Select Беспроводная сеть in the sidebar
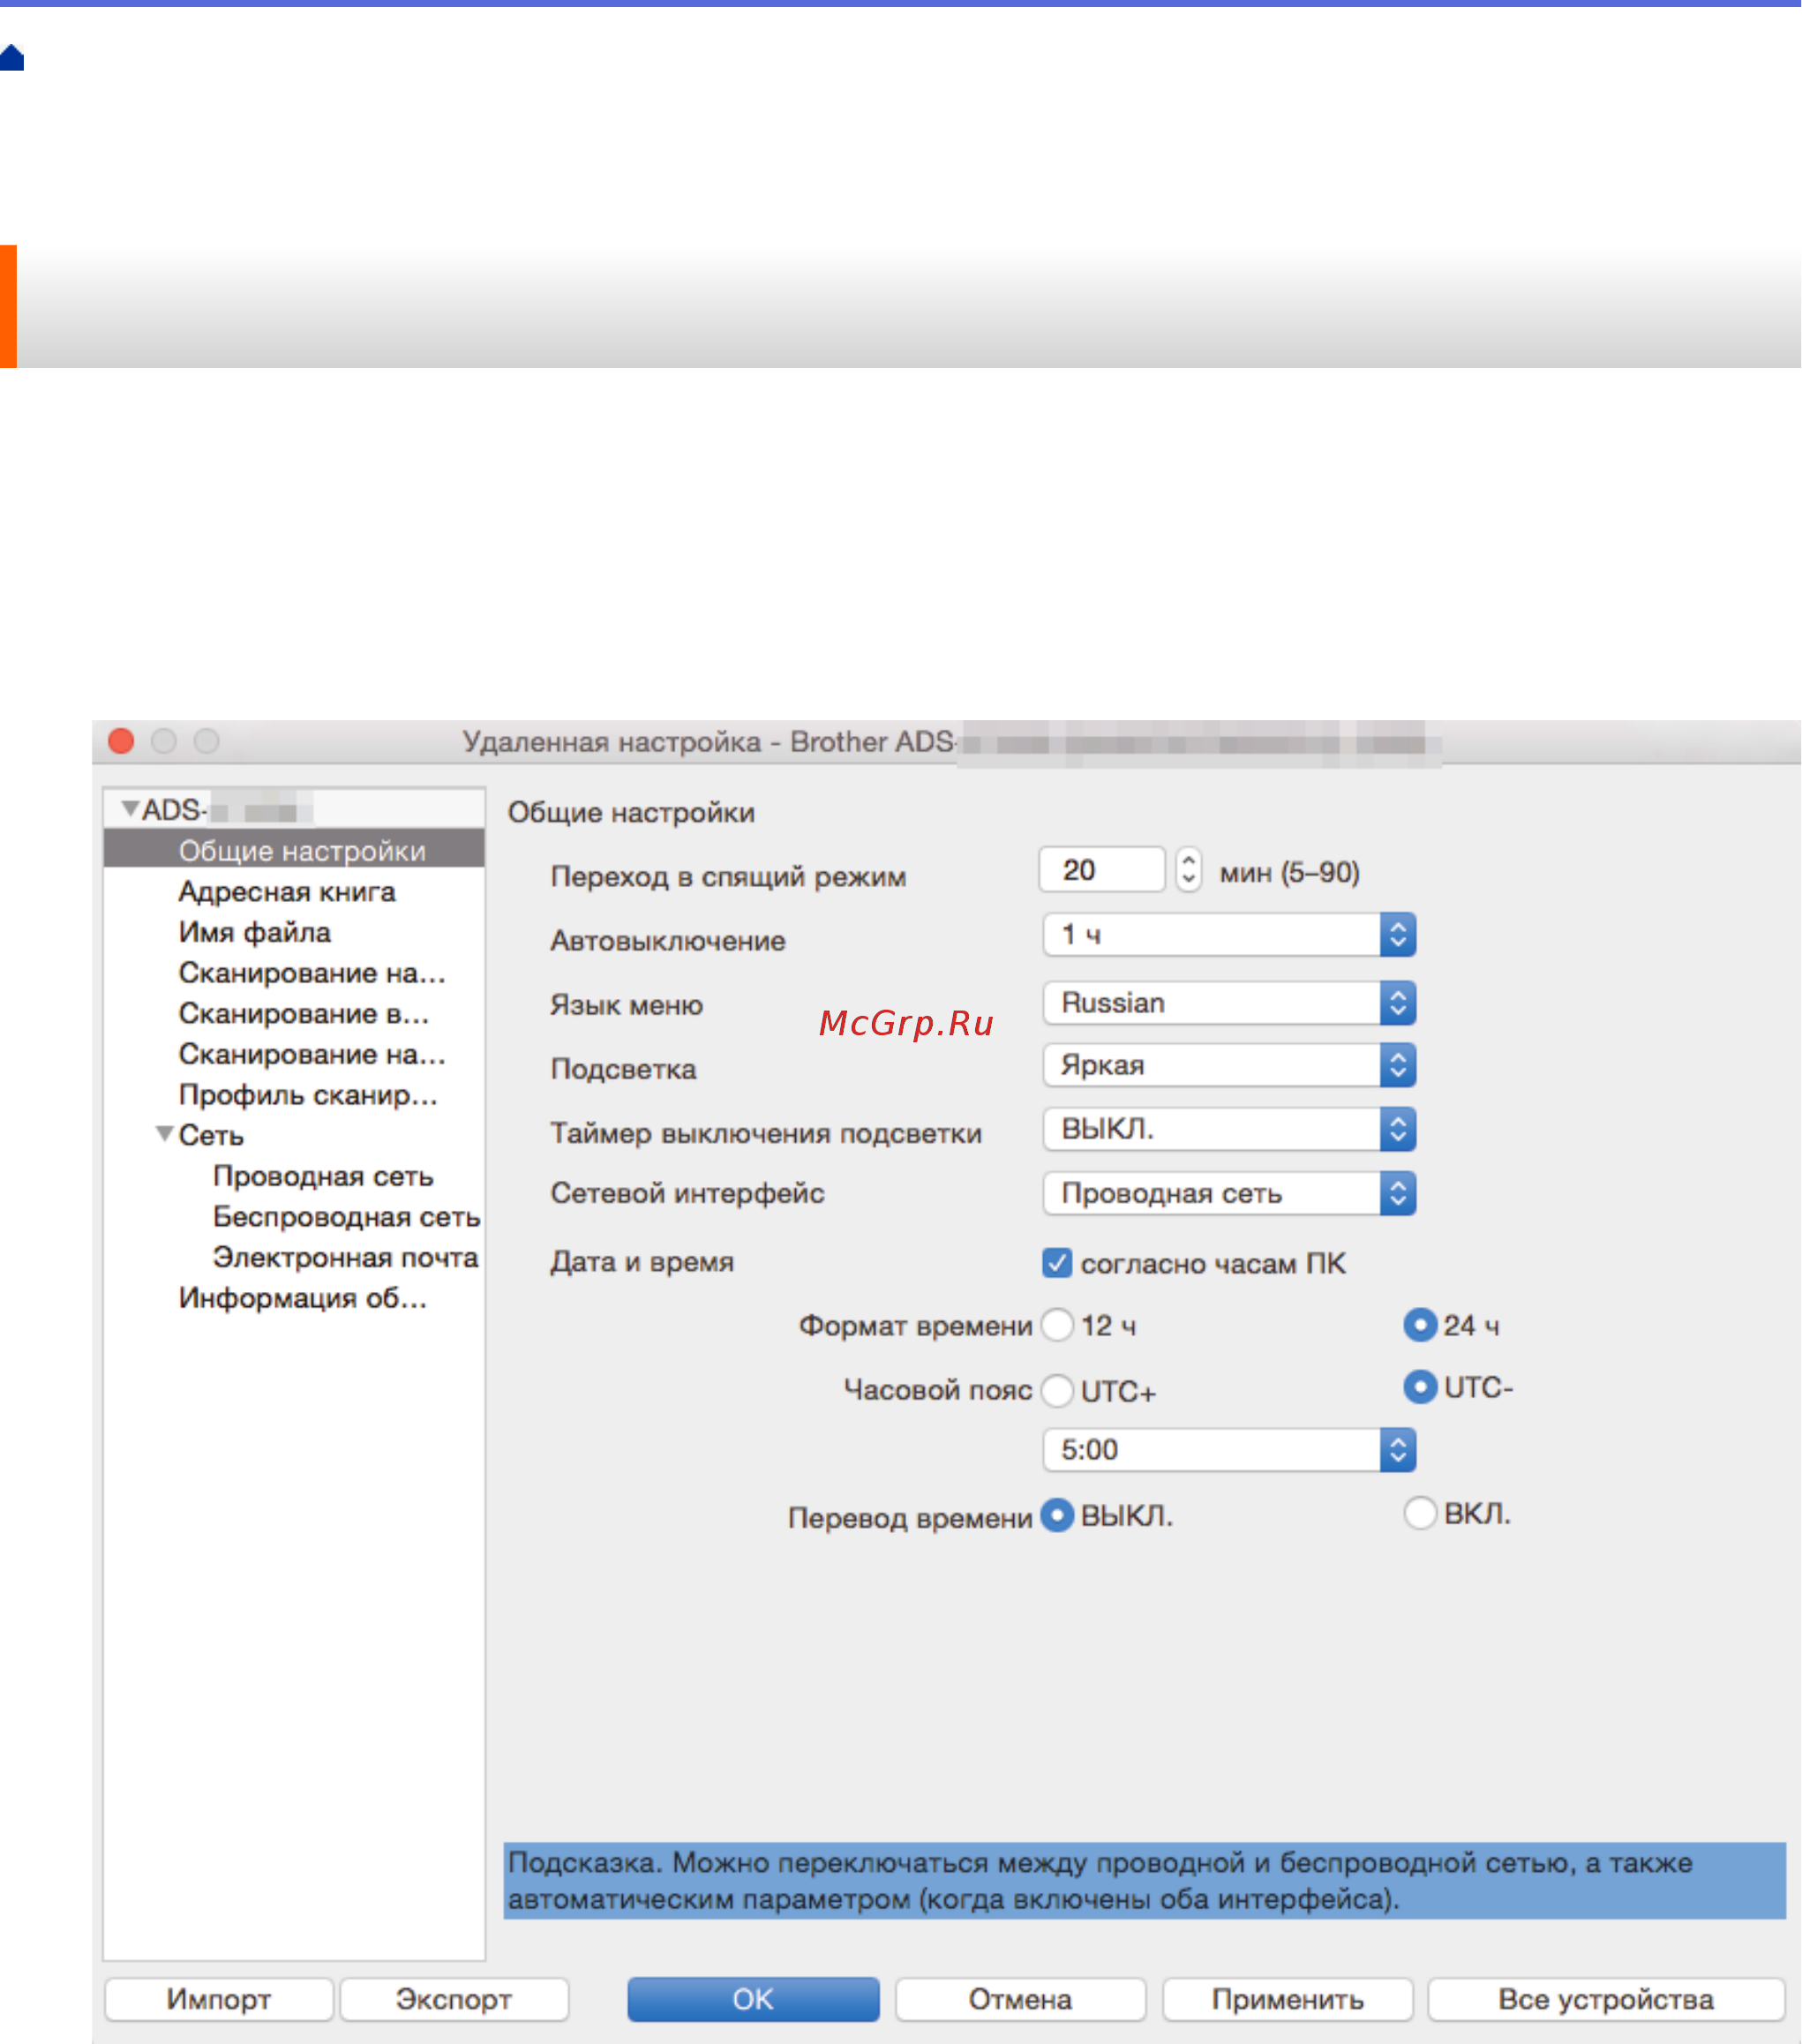 (344, 1217)
